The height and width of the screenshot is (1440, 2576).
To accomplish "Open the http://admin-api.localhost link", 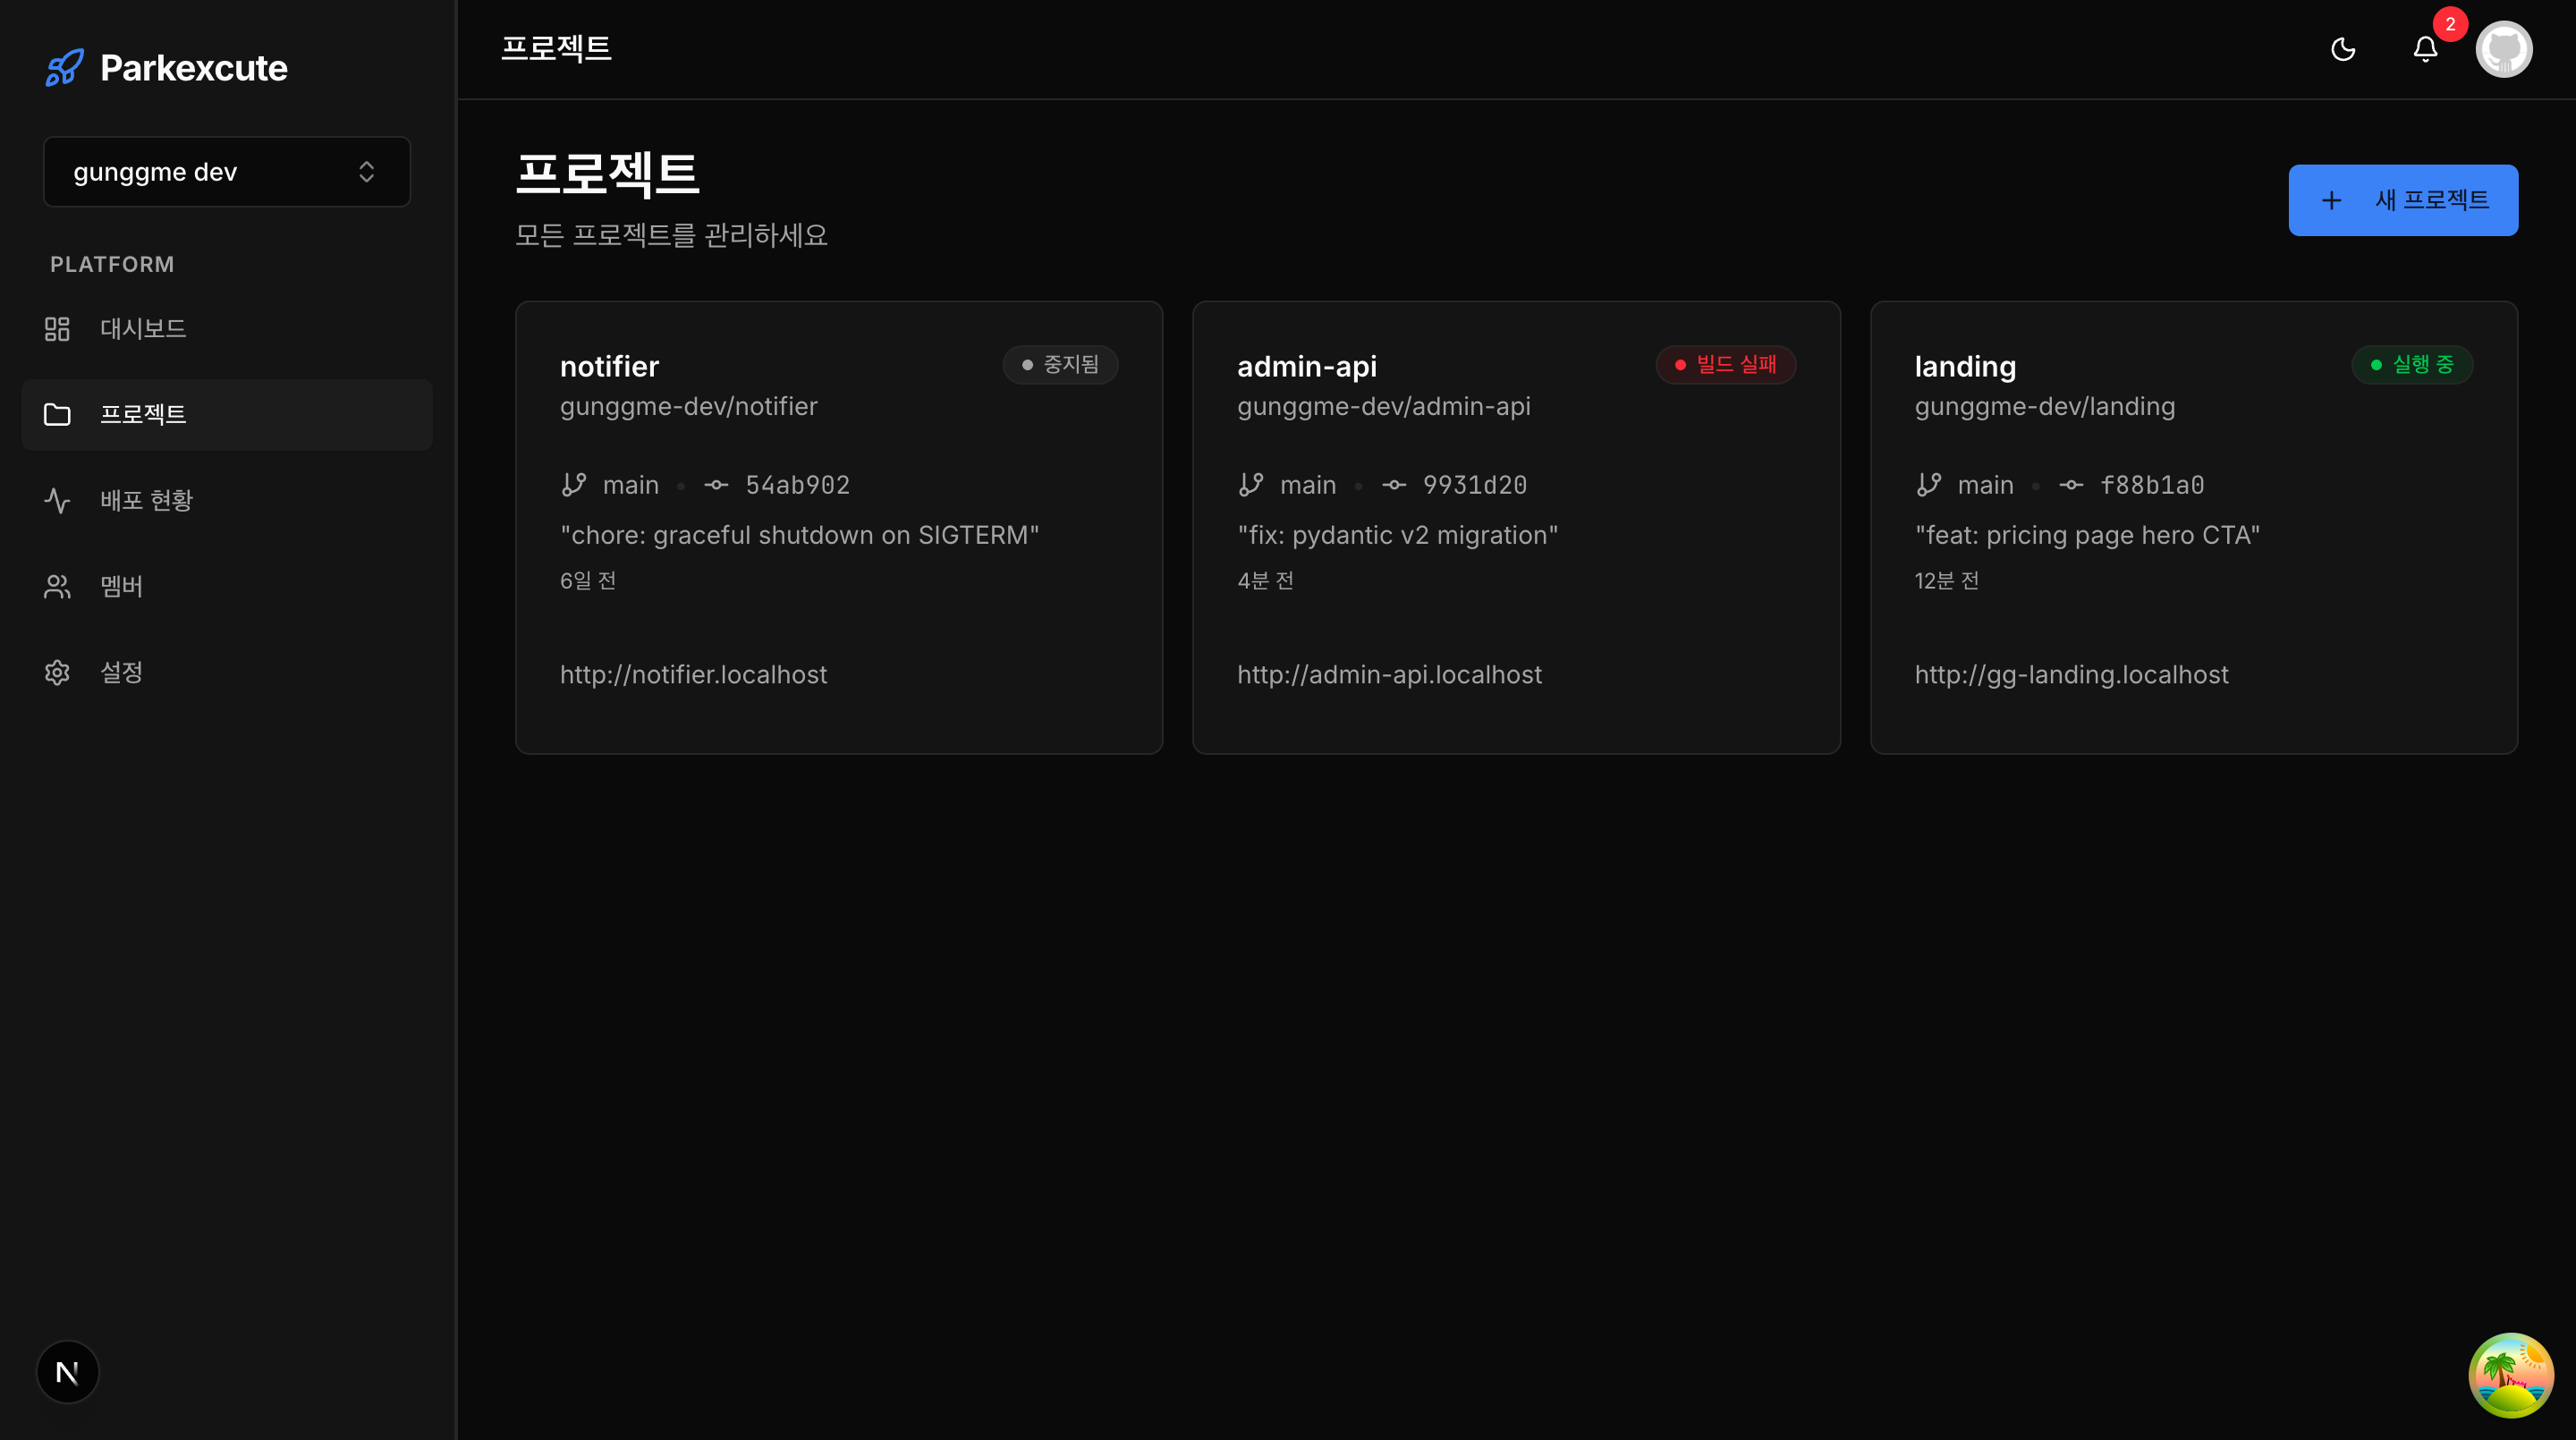I will click(x=1389, y=675).
